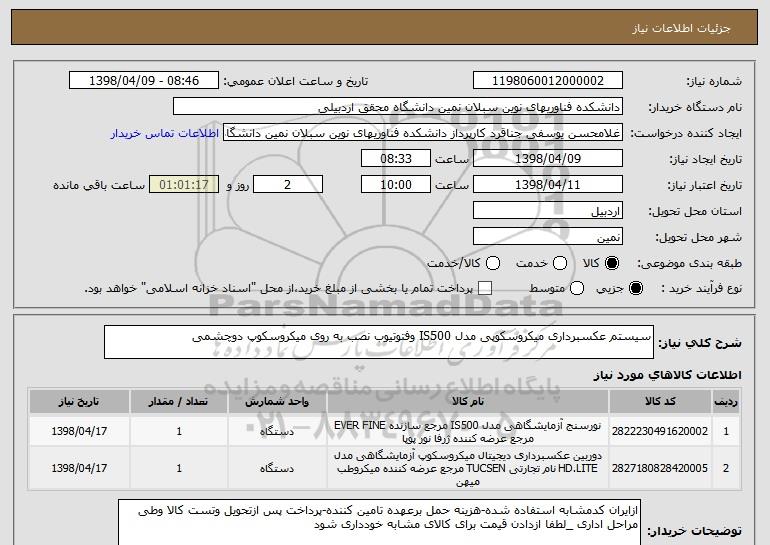Click the delivery province field اردبیل
The image size is (770, 545).
(548, 211)
